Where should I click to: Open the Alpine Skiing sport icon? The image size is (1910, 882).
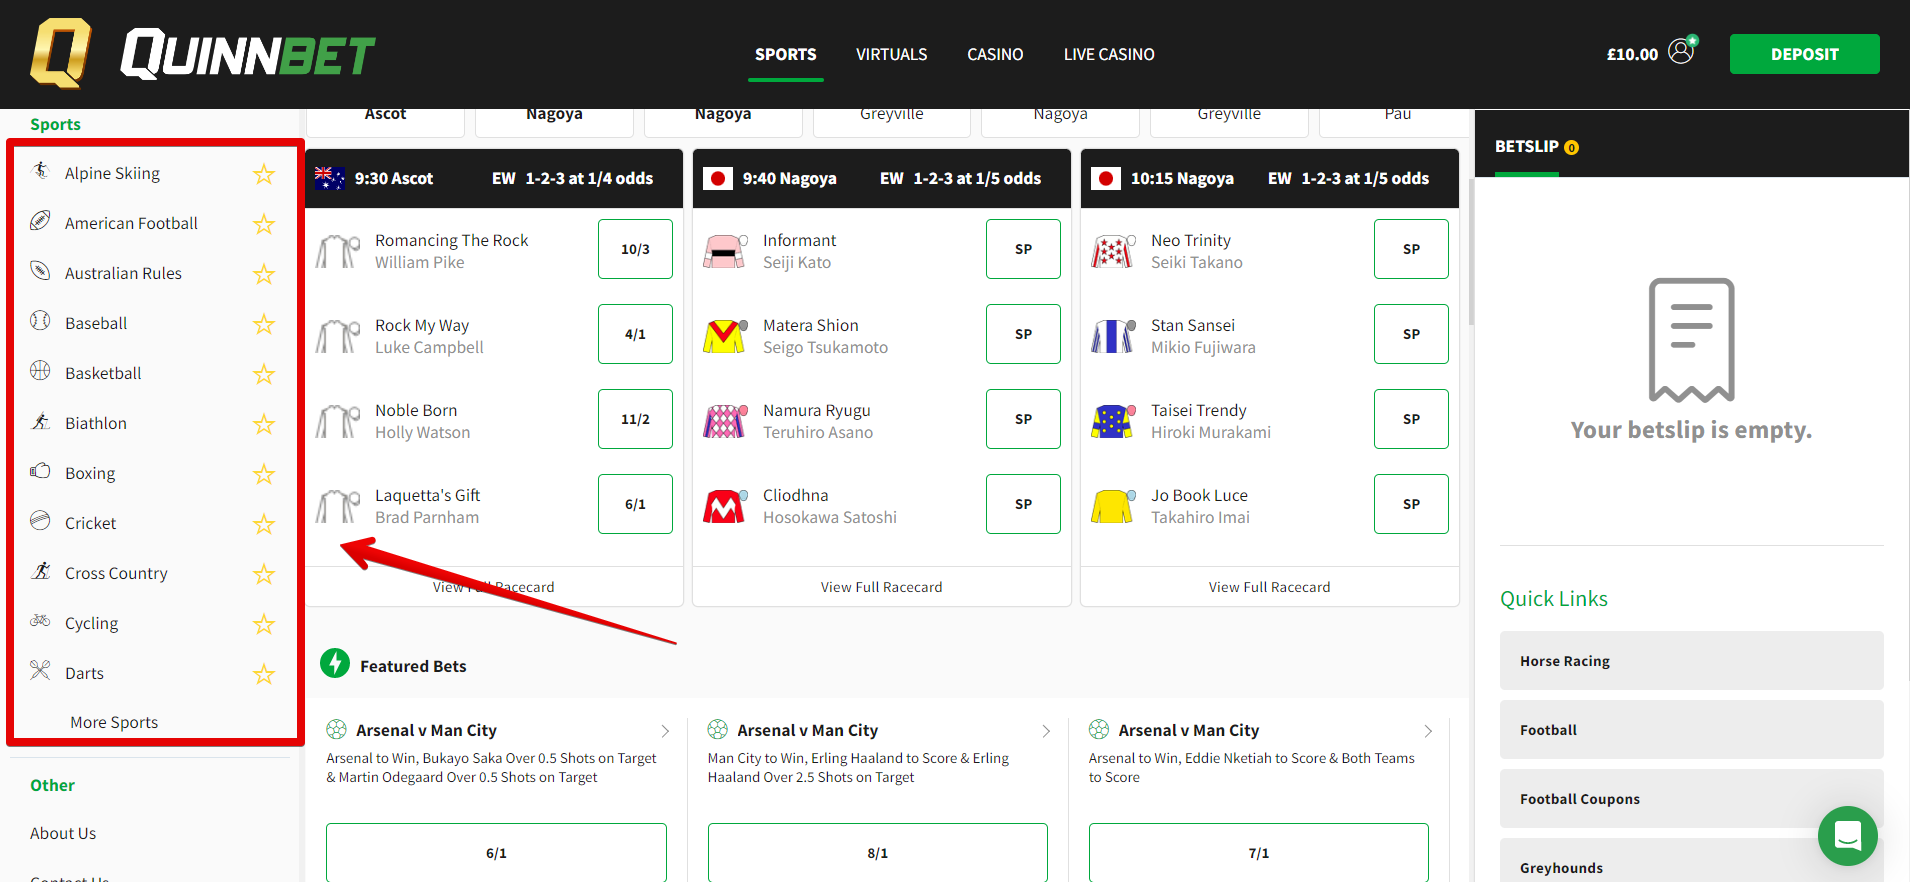[40, 172]
